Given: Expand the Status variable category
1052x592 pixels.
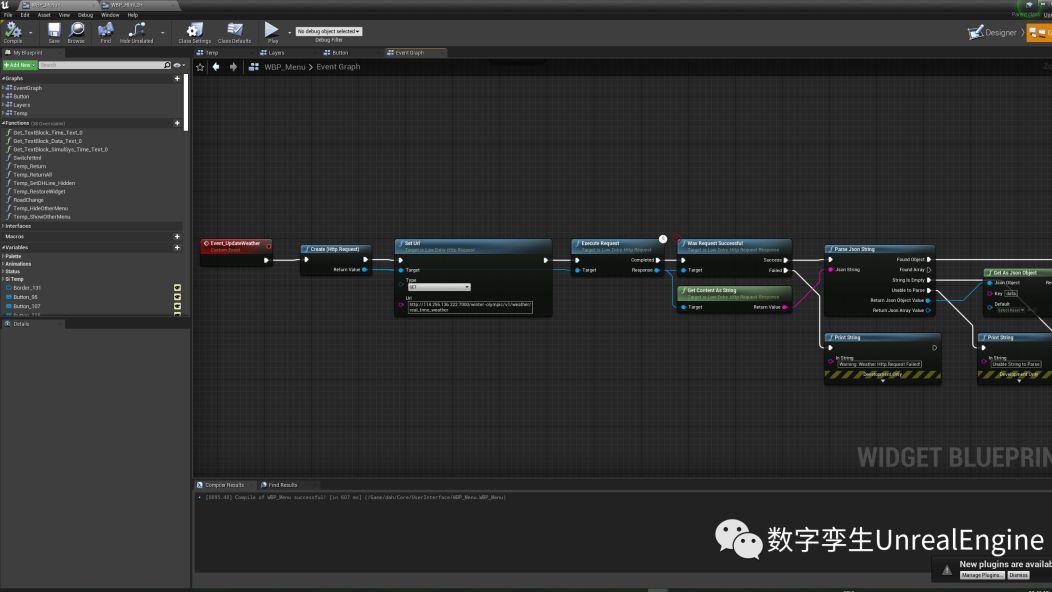Looking at the screenshot, I should click(x=3, y=272).
